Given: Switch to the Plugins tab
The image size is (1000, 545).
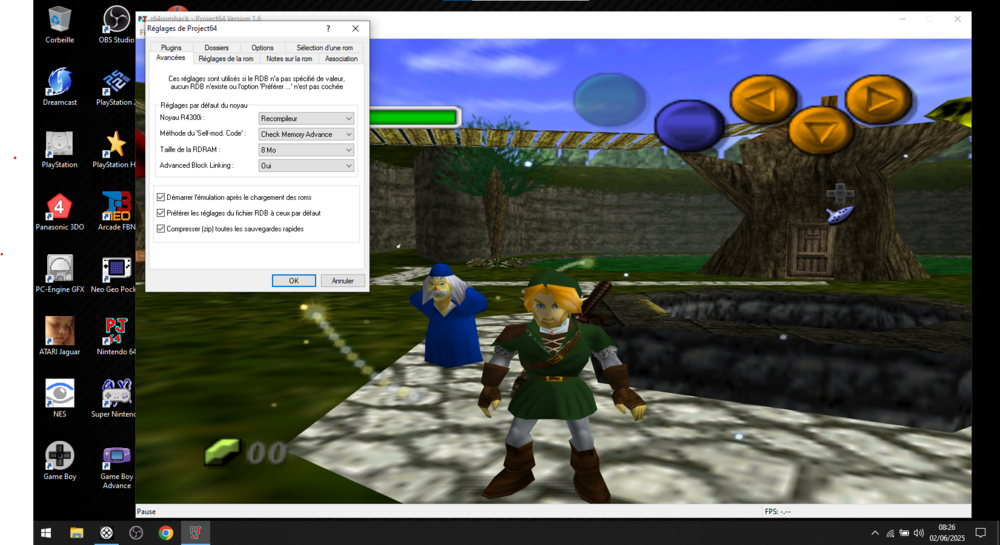Looking at the screenshot, I should click(x=171, y=47).
